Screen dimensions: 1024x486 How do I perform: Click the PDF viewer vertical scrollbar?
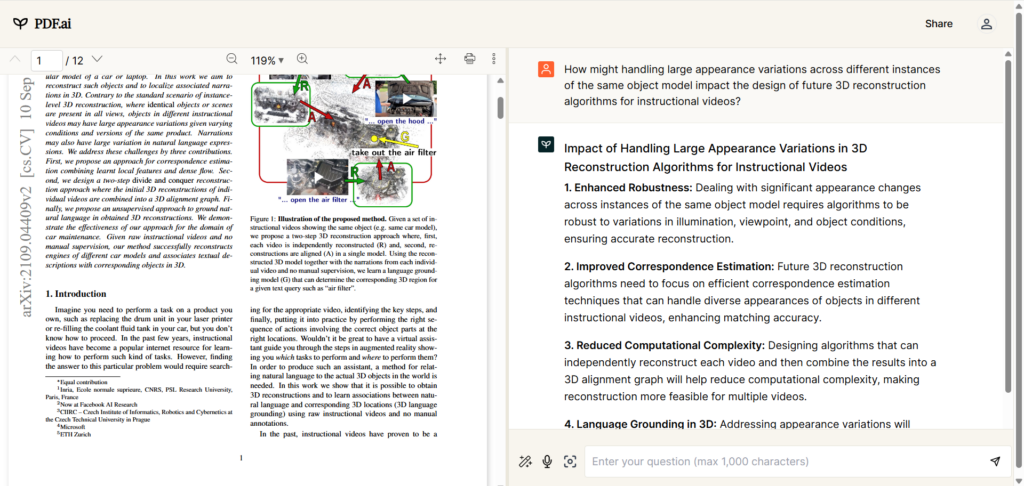click(501, 108)
